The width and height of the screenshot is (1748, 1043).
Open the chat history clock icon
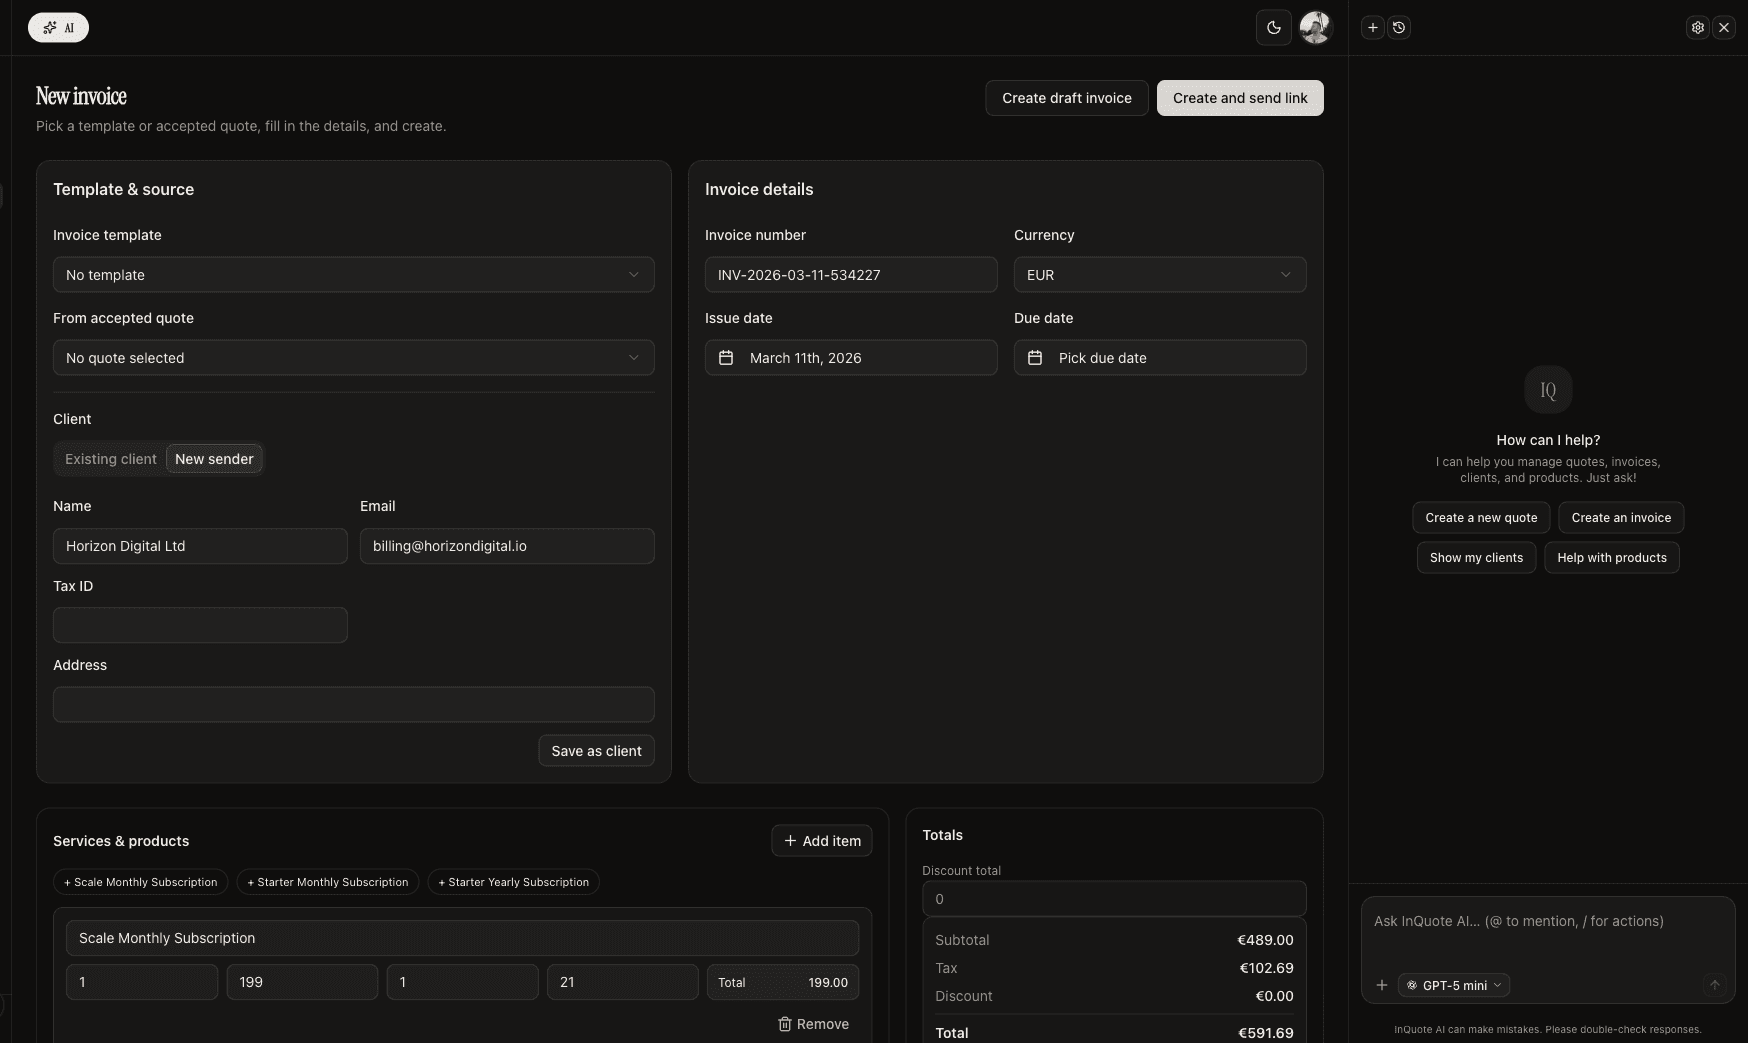[x=1399, y=28]
